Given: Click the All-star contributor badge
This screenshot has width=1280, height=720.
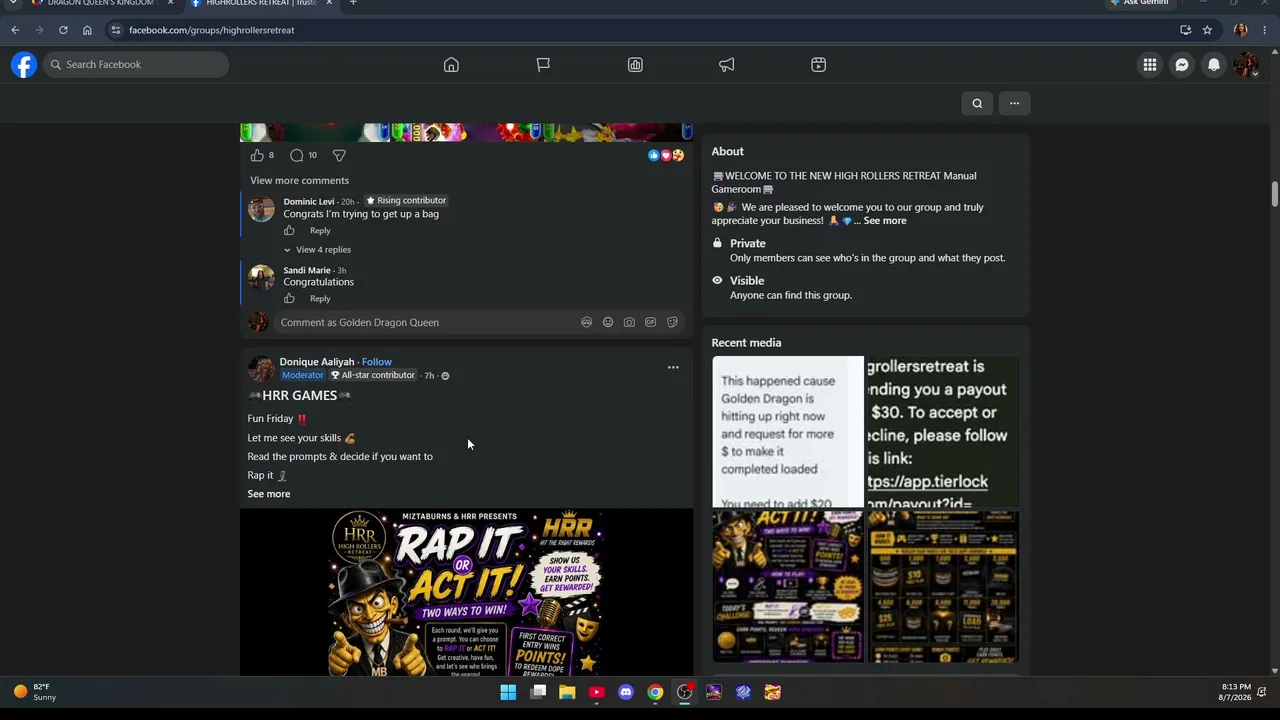Looking at the screenshot, I should [x=373, y=376].
